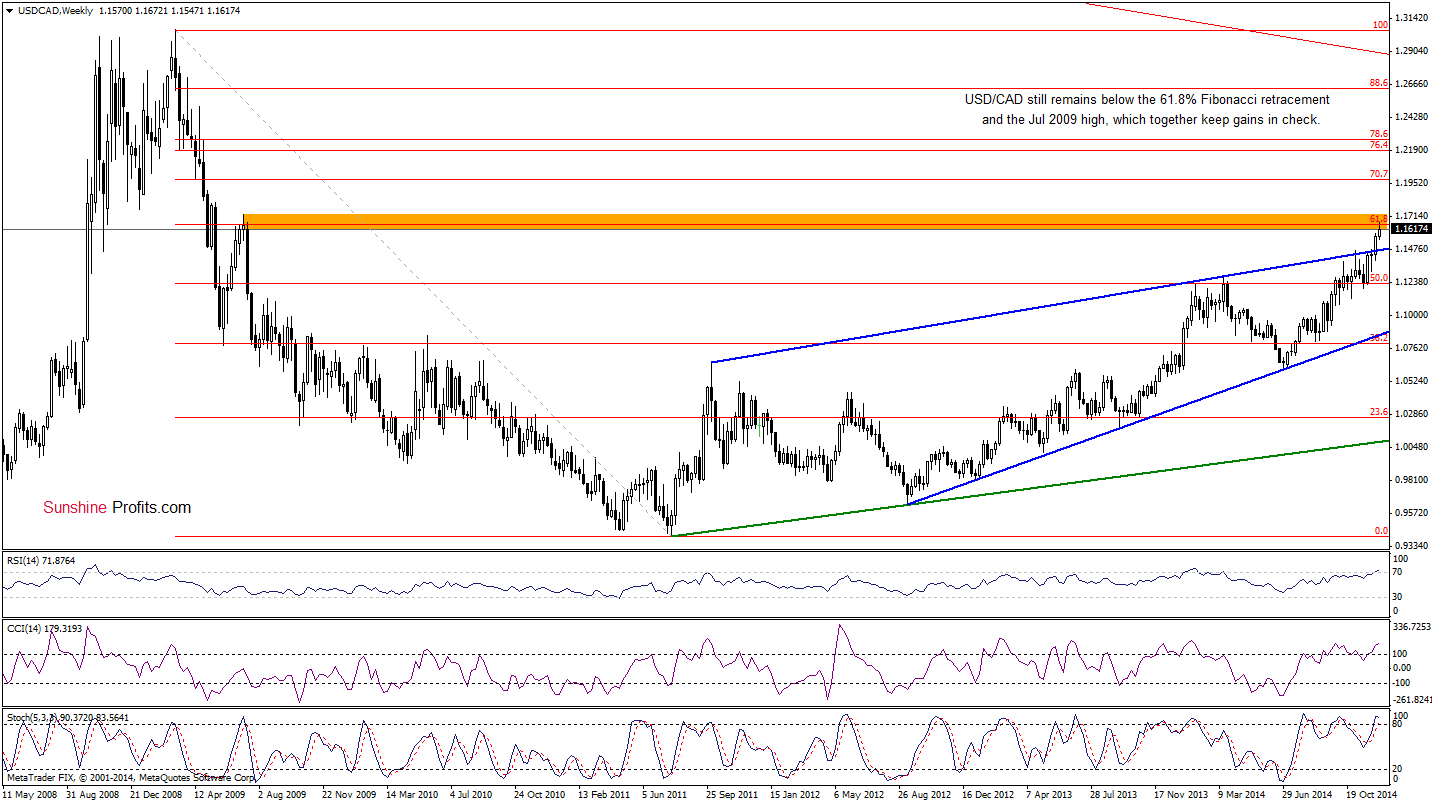Viewport: 1432px width, 803px height.
Task: Select the 88.6 Fibonacci level label
Action: [1379, 84]
